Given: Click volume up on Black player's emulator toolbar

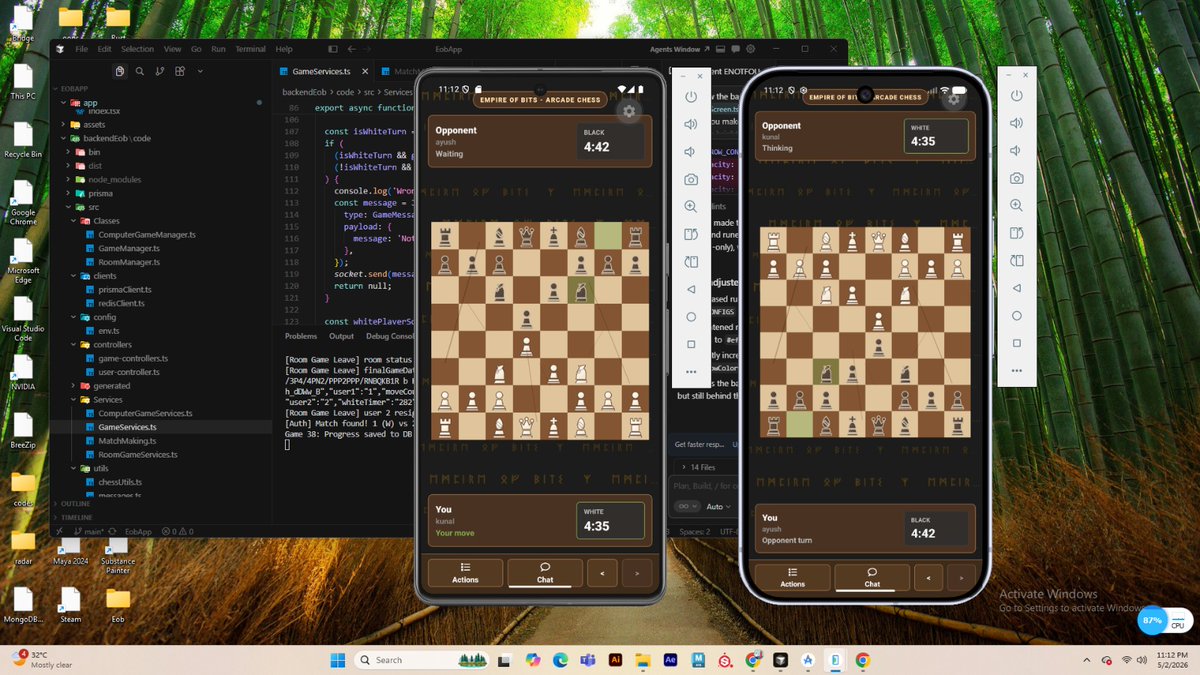Looking at the screenshot, I should coord(1016,123).
